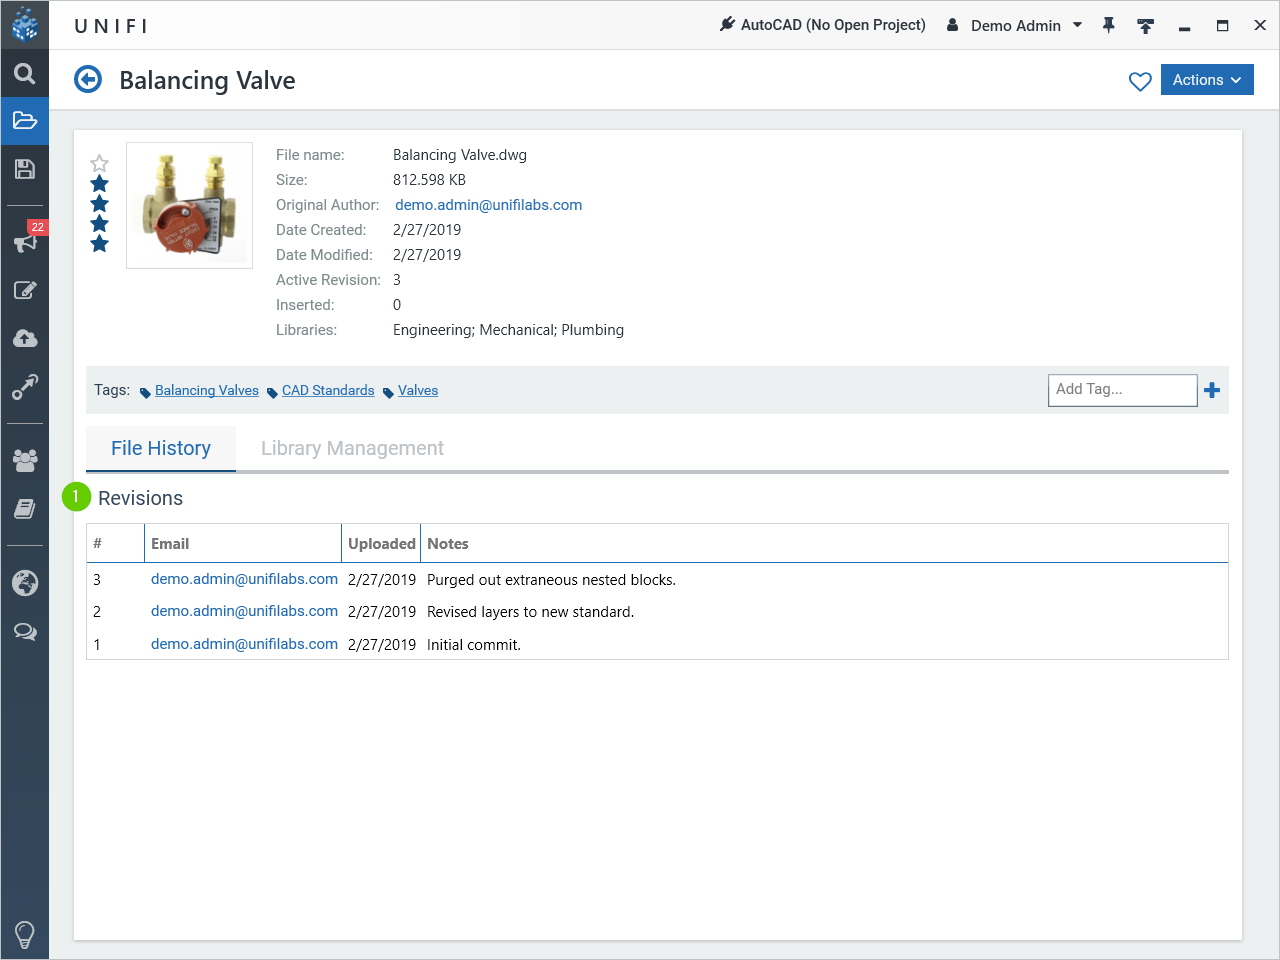Expand the Demo Admin user dropdown

click(x=1077, y=25)
